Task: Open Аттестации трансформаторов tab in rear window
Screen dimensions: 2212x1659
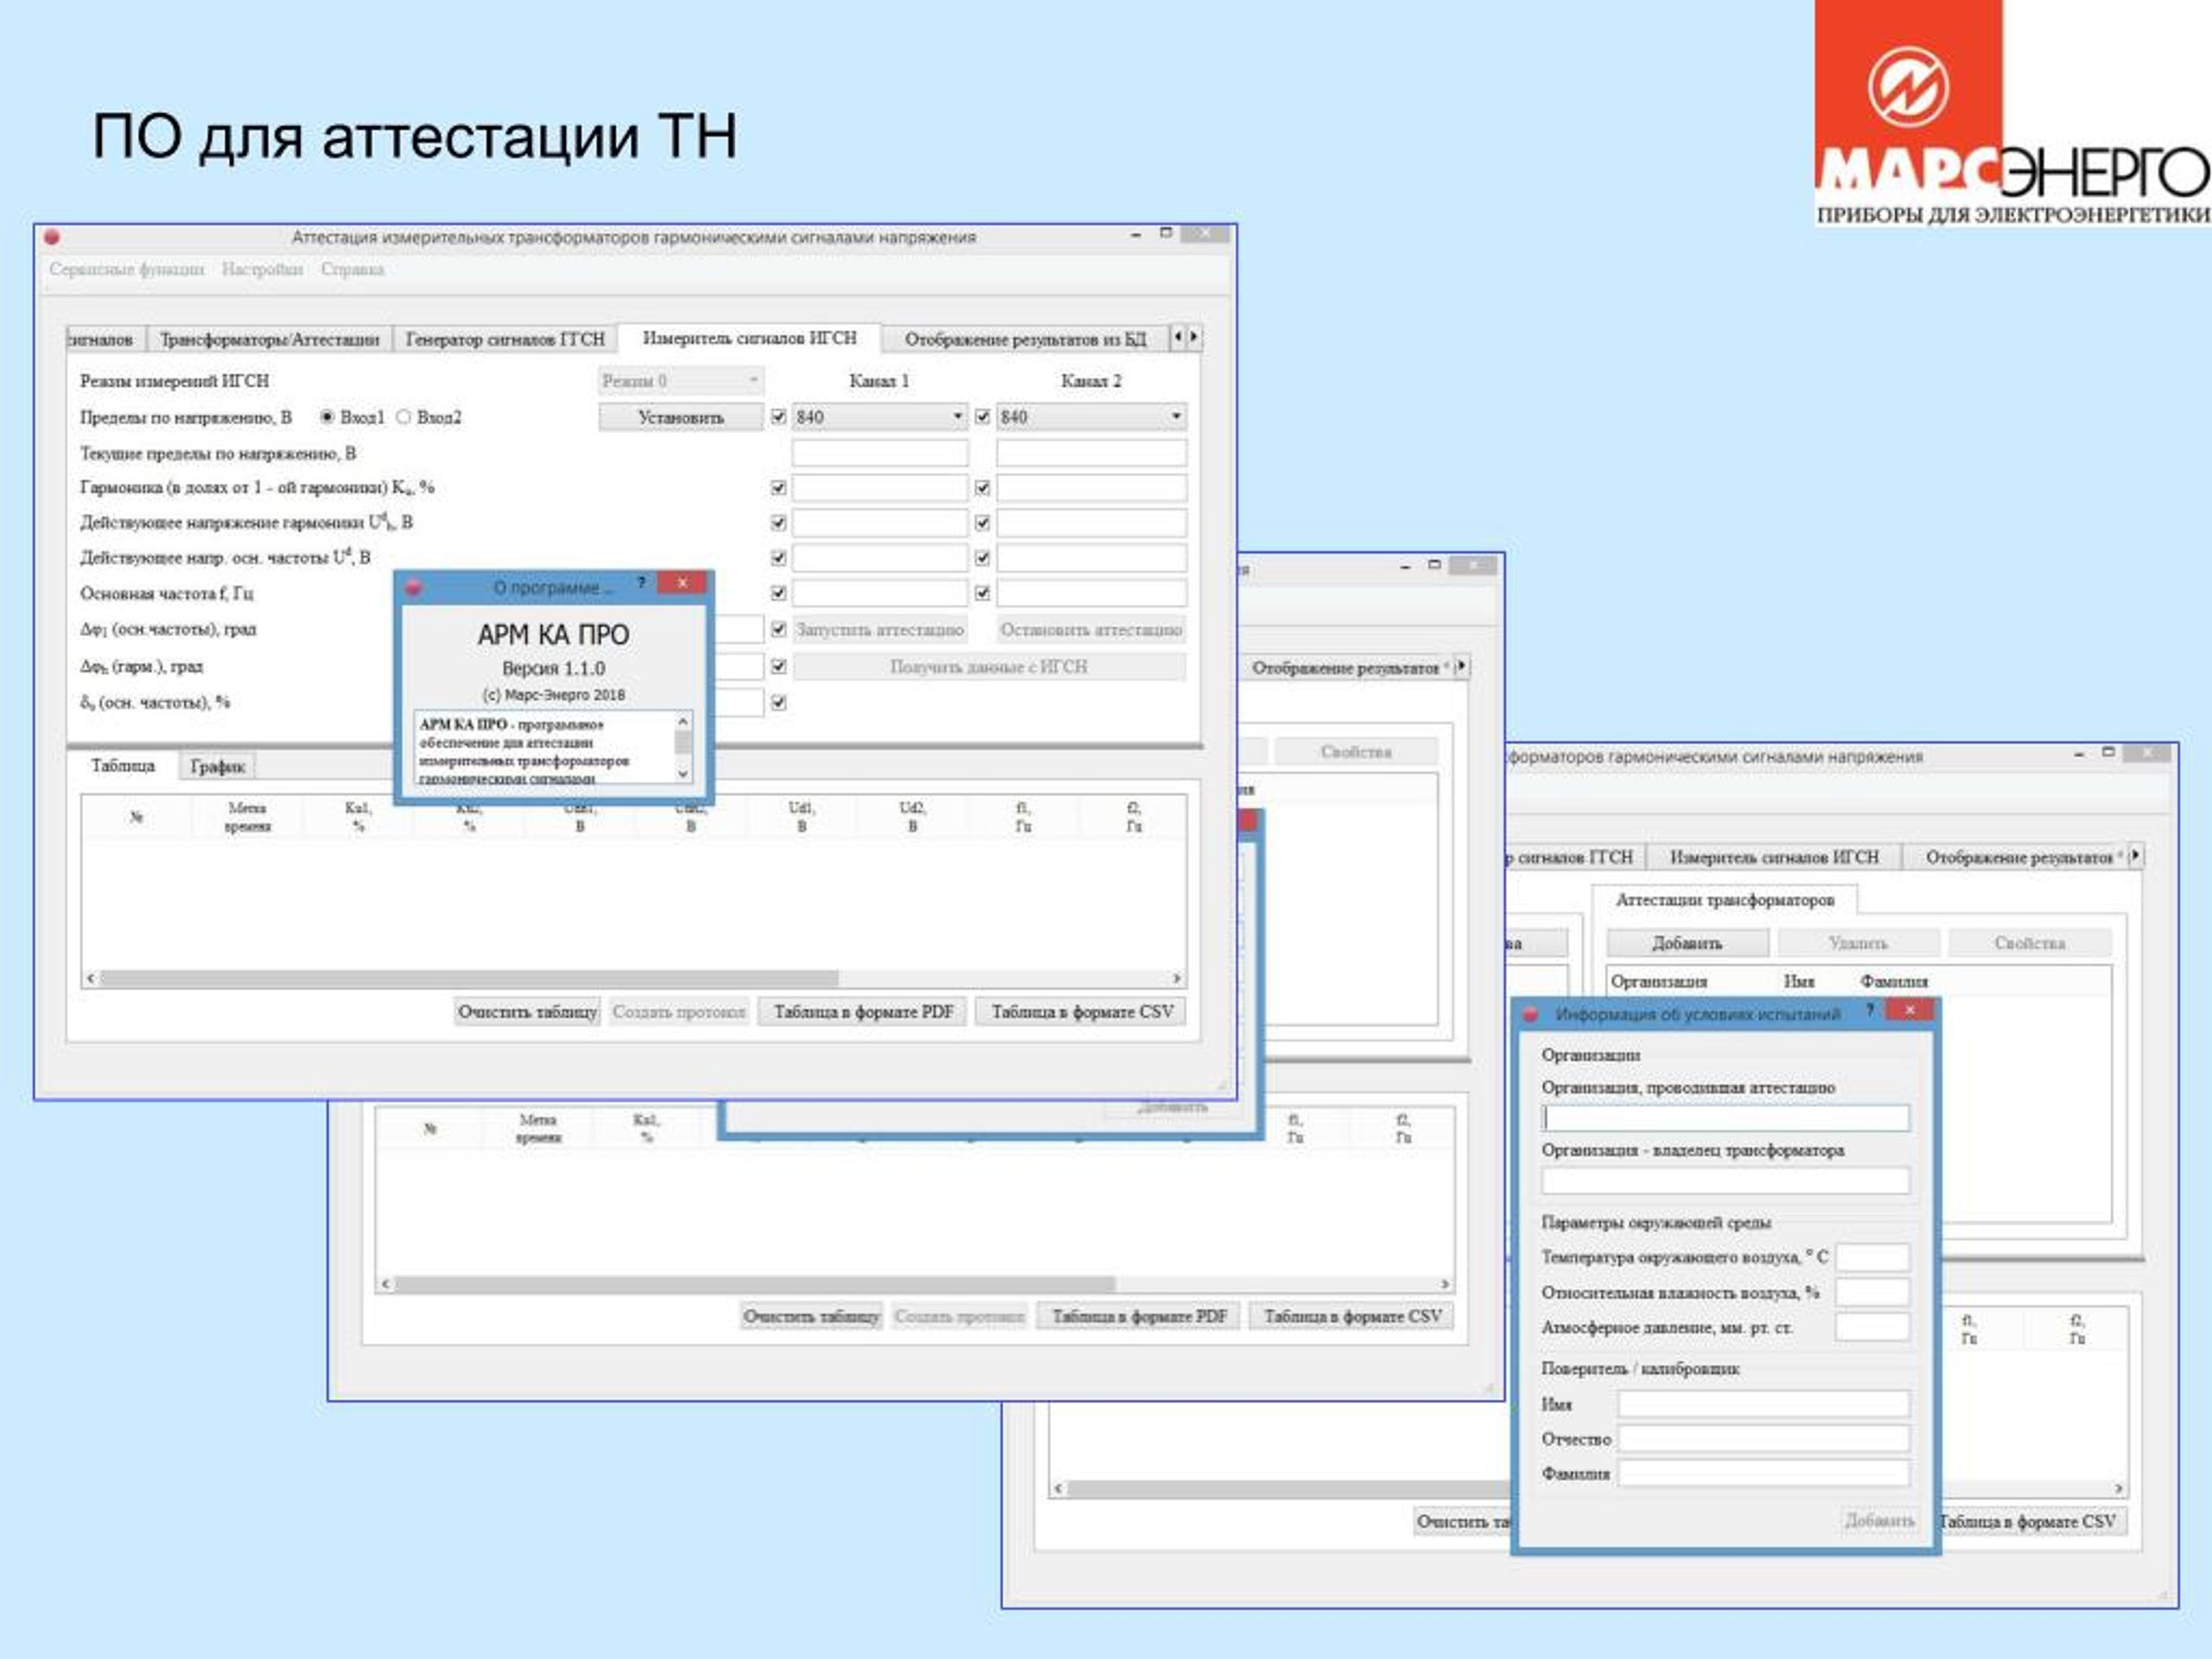Action: click(1725, 900)
